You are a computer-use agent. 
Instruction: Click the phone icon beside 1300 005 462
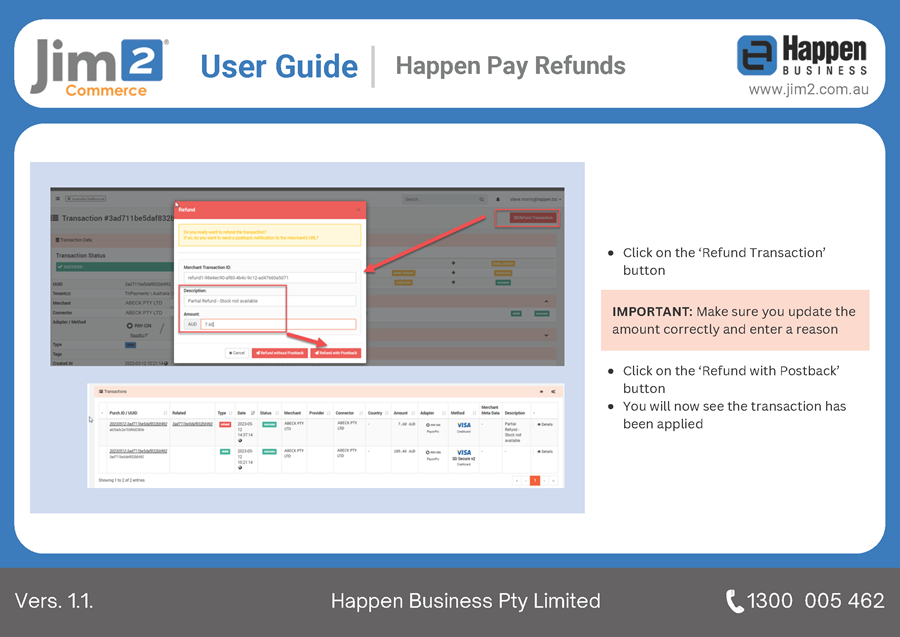734,601
